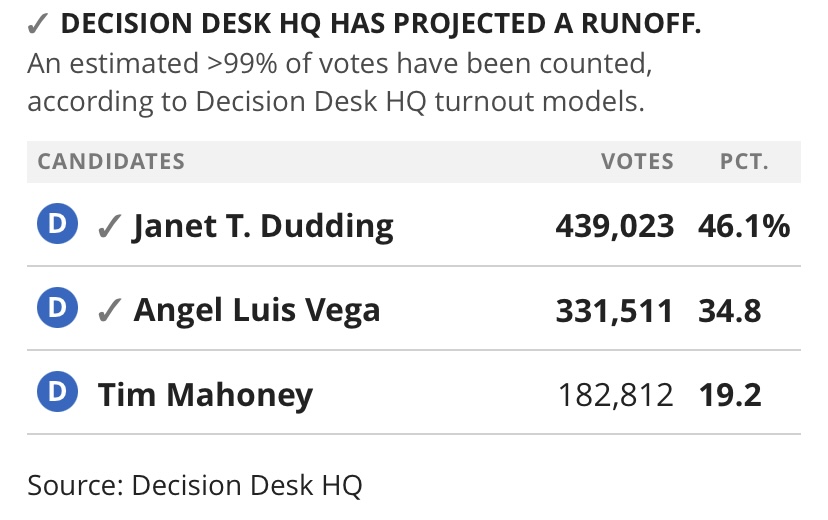Click the D party badge beside Angel Luis Vega
The height and width of the screenshot is (520, 828).
(x=58, y=307)
